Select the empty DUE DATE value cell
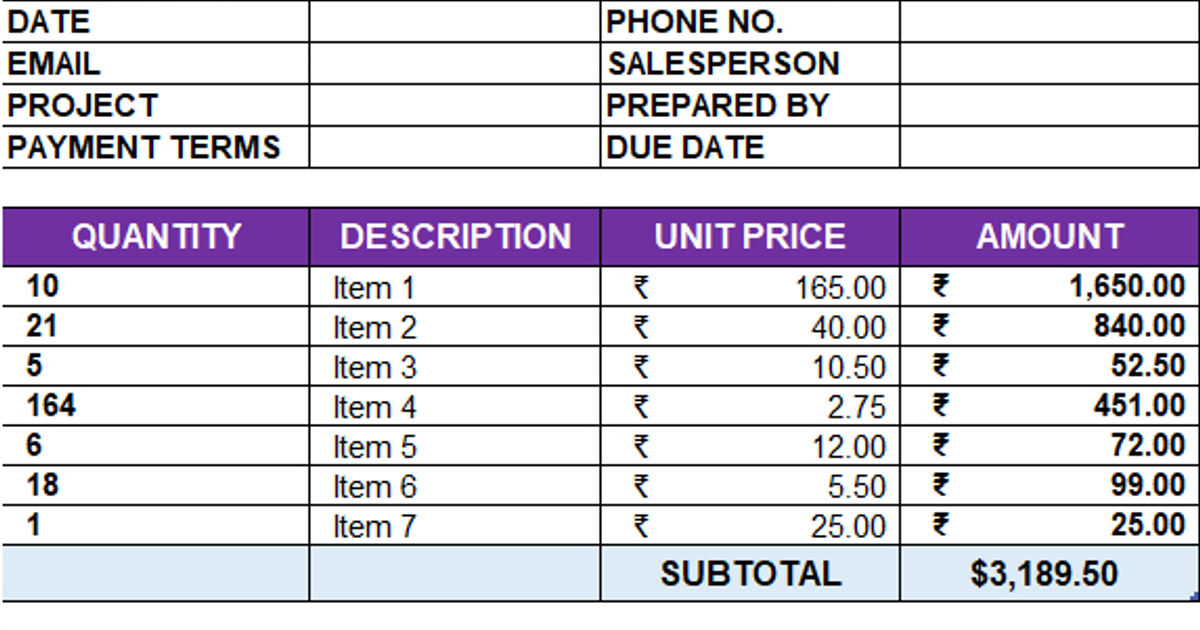1200x630 pixels. coord(1049,147)
